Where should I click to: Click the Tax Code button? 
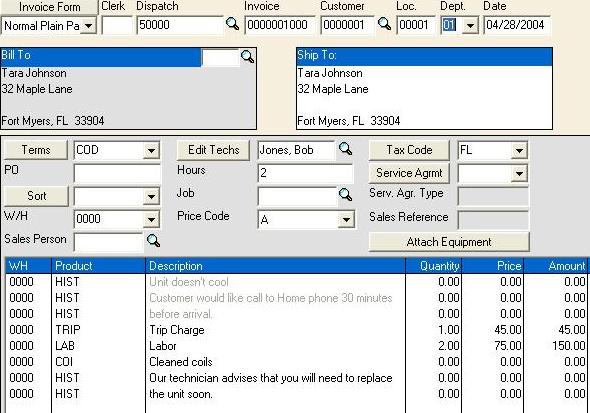(409, 150)
